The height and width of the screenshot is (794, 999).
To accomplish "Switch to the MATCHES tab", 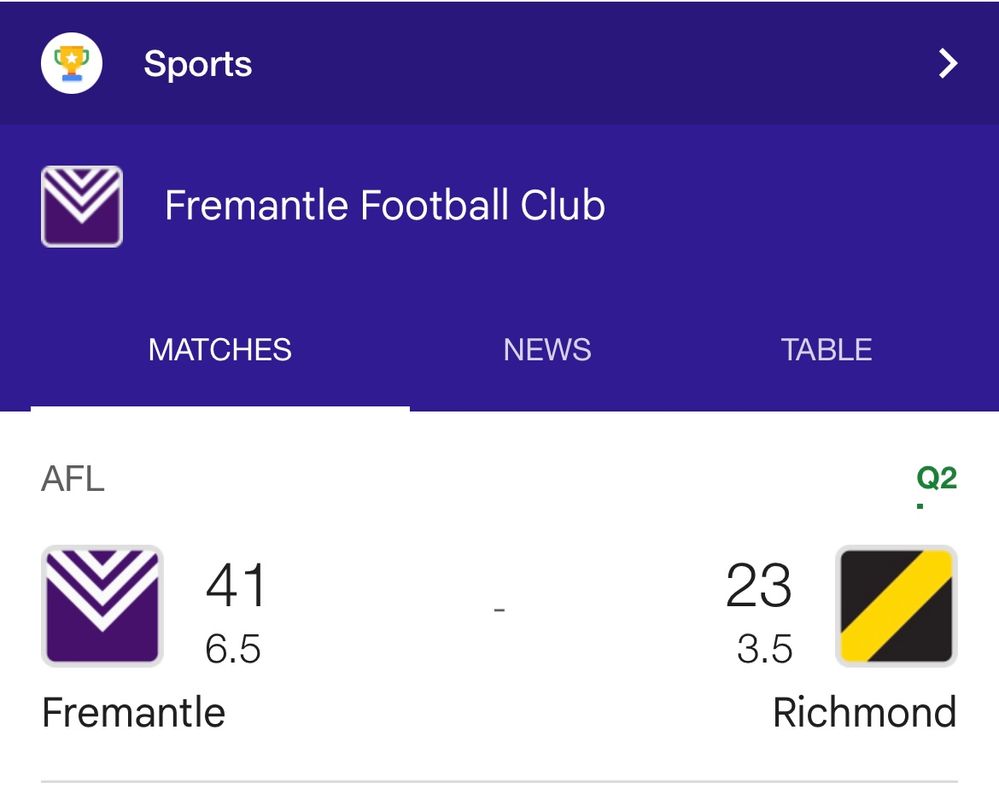I will pos(220,350).
